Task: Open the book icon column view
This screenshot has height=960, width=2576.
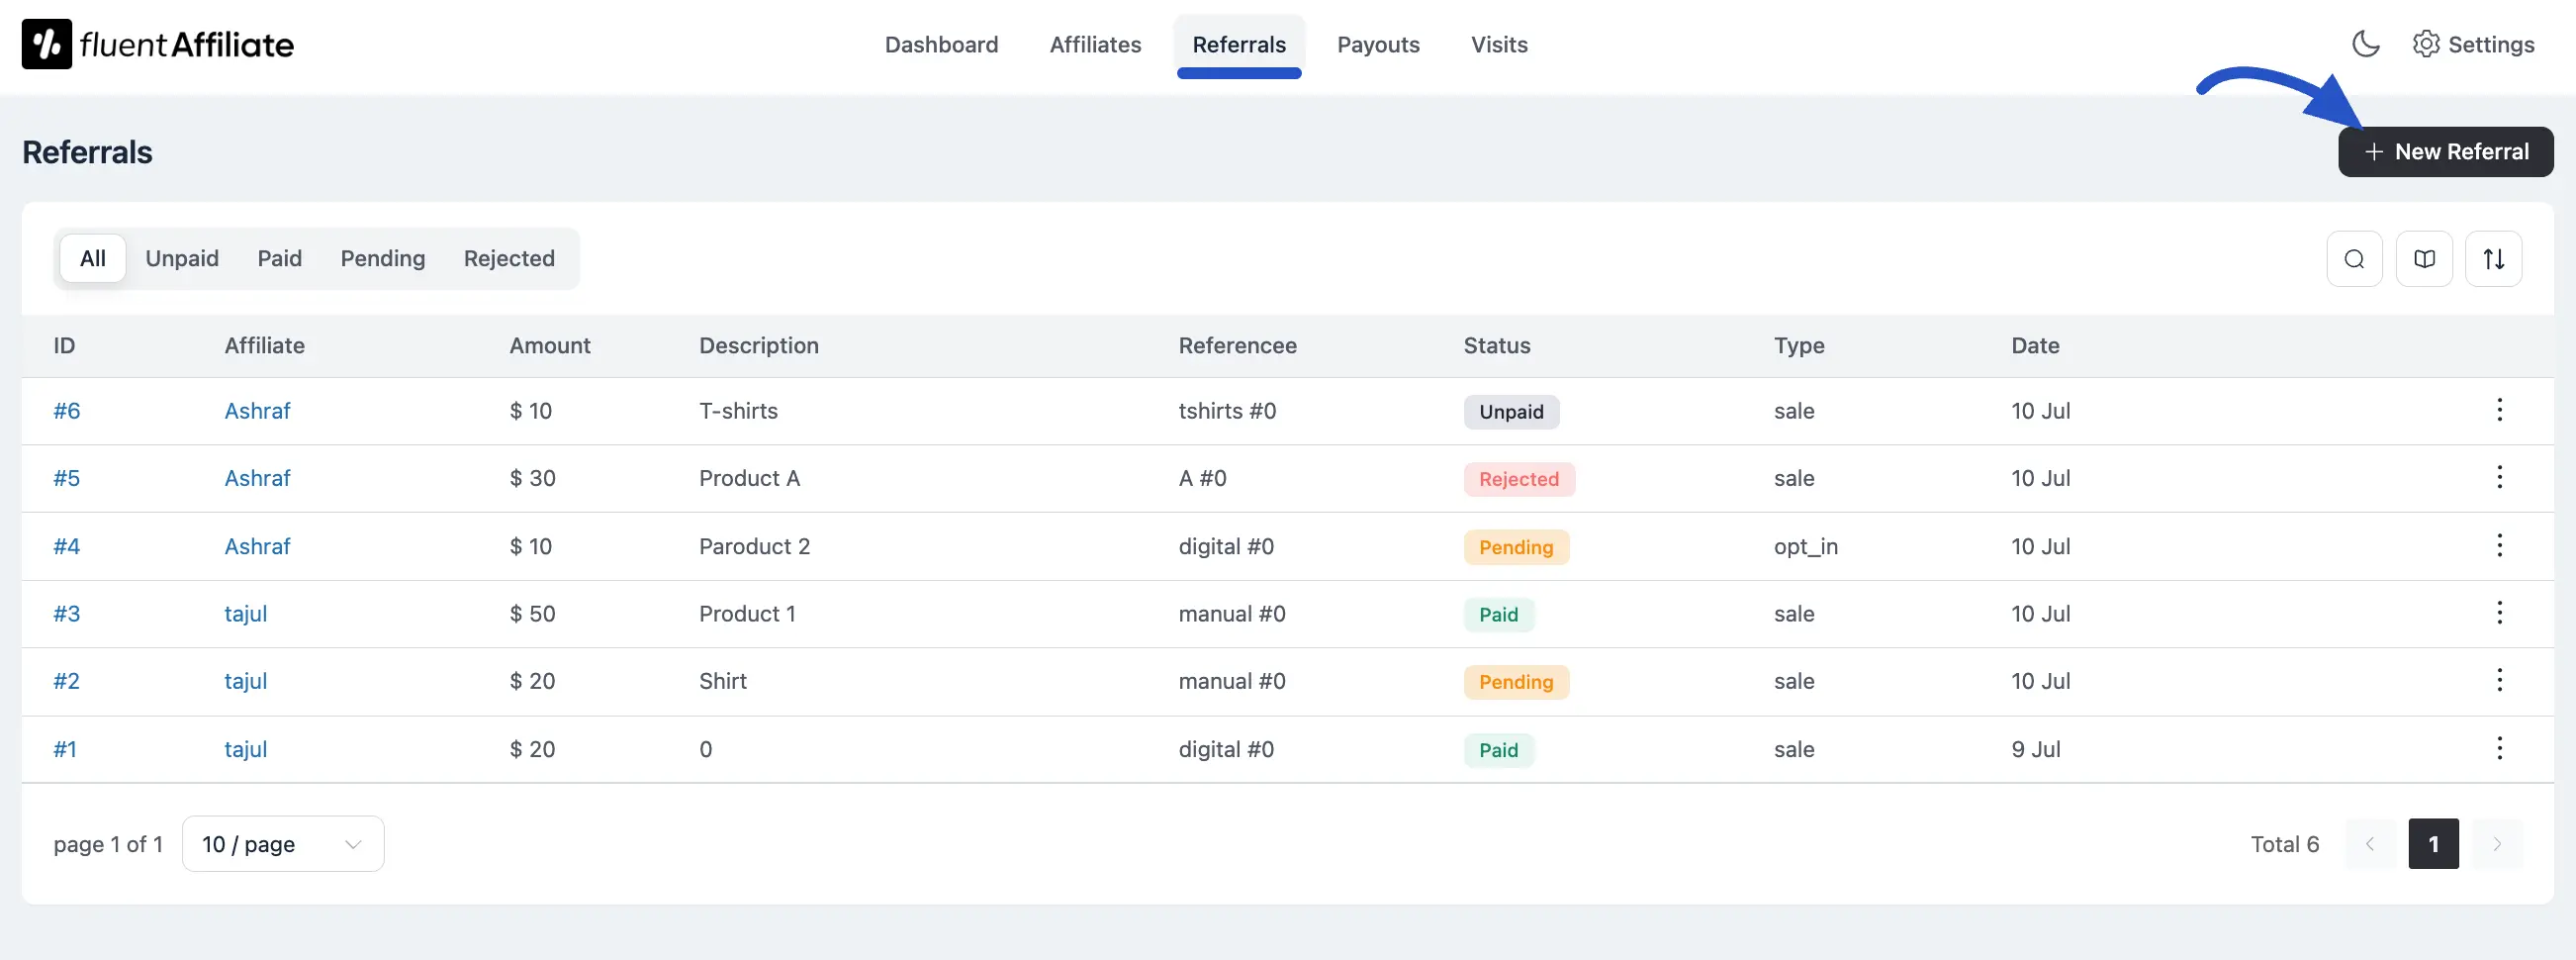Action: tap(2424, 259)
